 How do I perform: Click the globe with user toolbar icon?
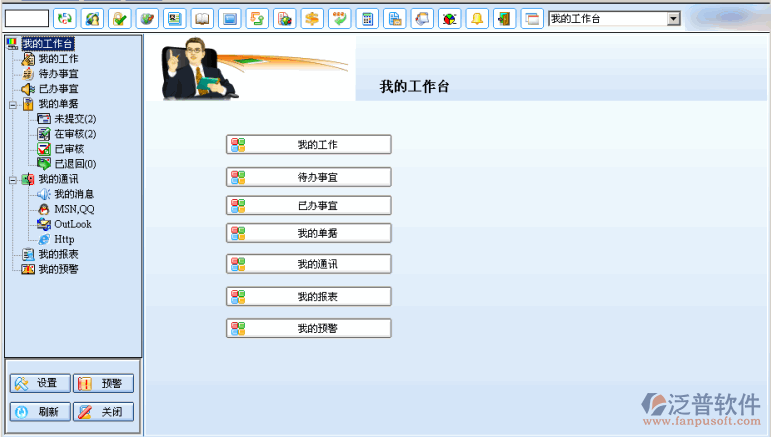point(92,19)
